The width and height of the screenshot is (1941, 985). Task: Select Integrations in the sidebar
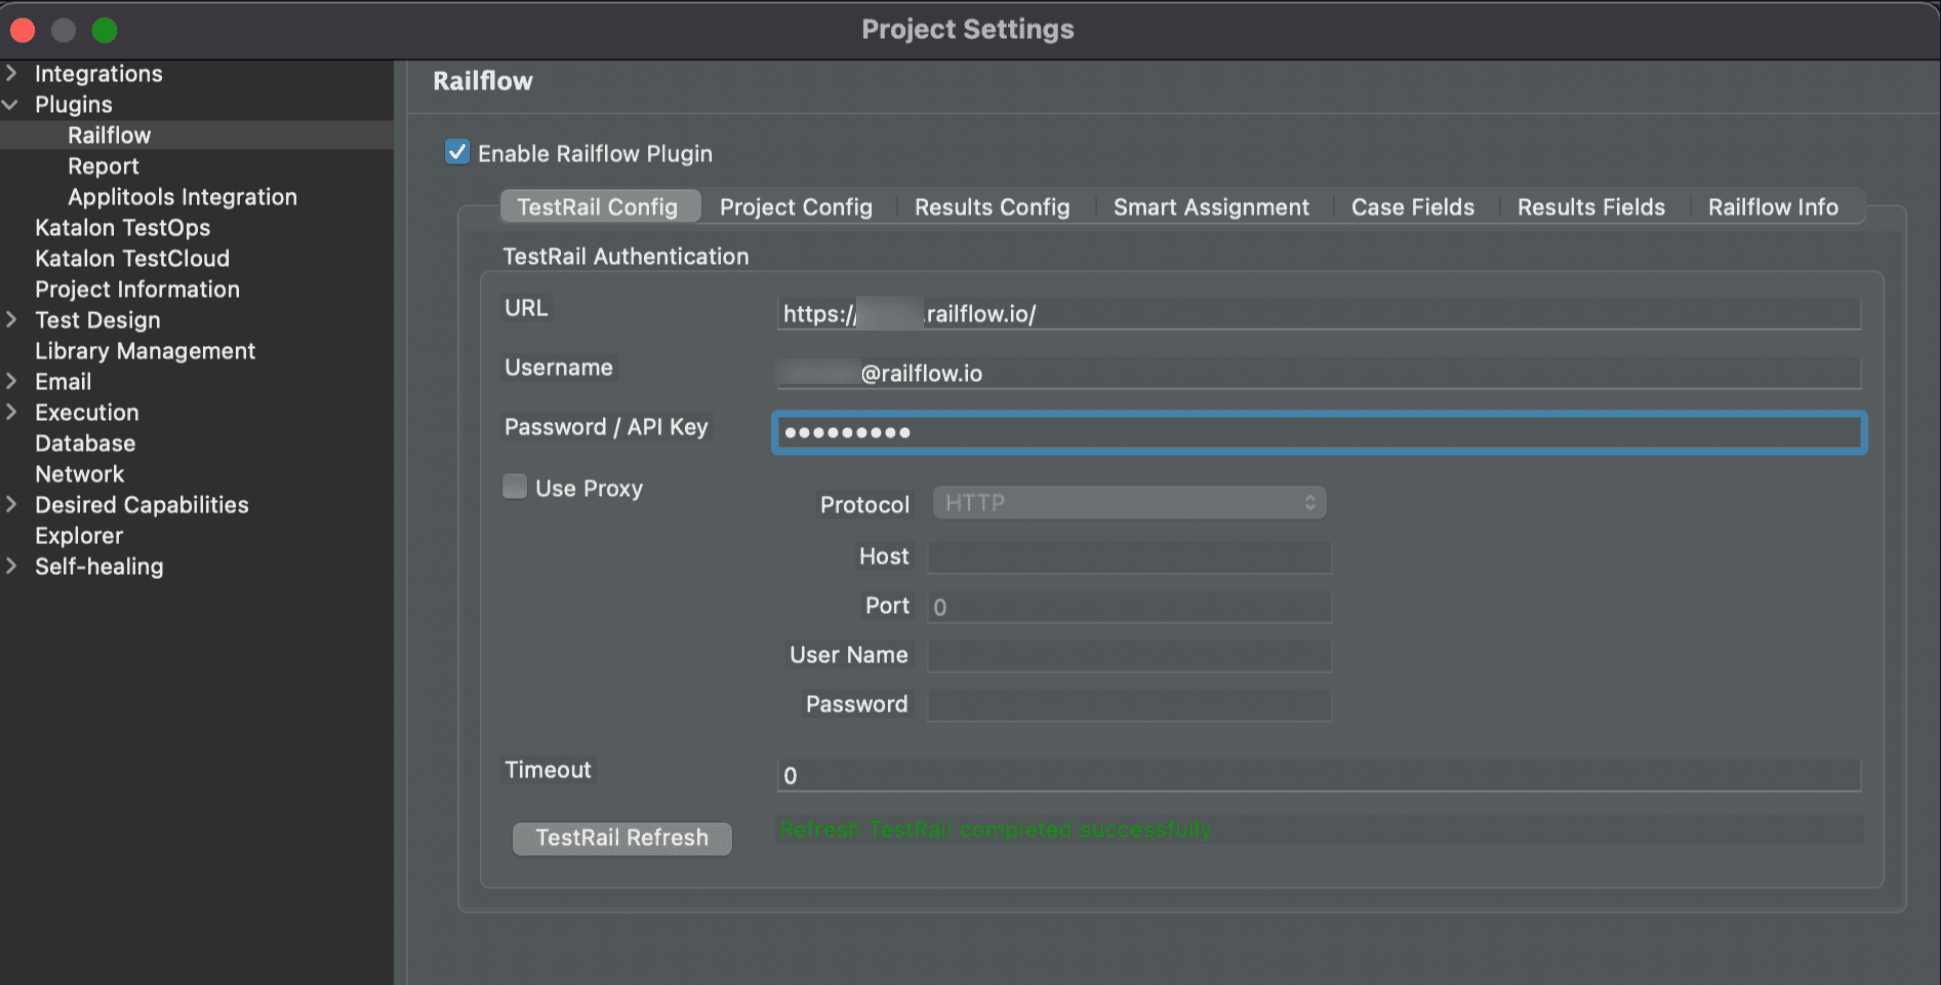point(98,74)
